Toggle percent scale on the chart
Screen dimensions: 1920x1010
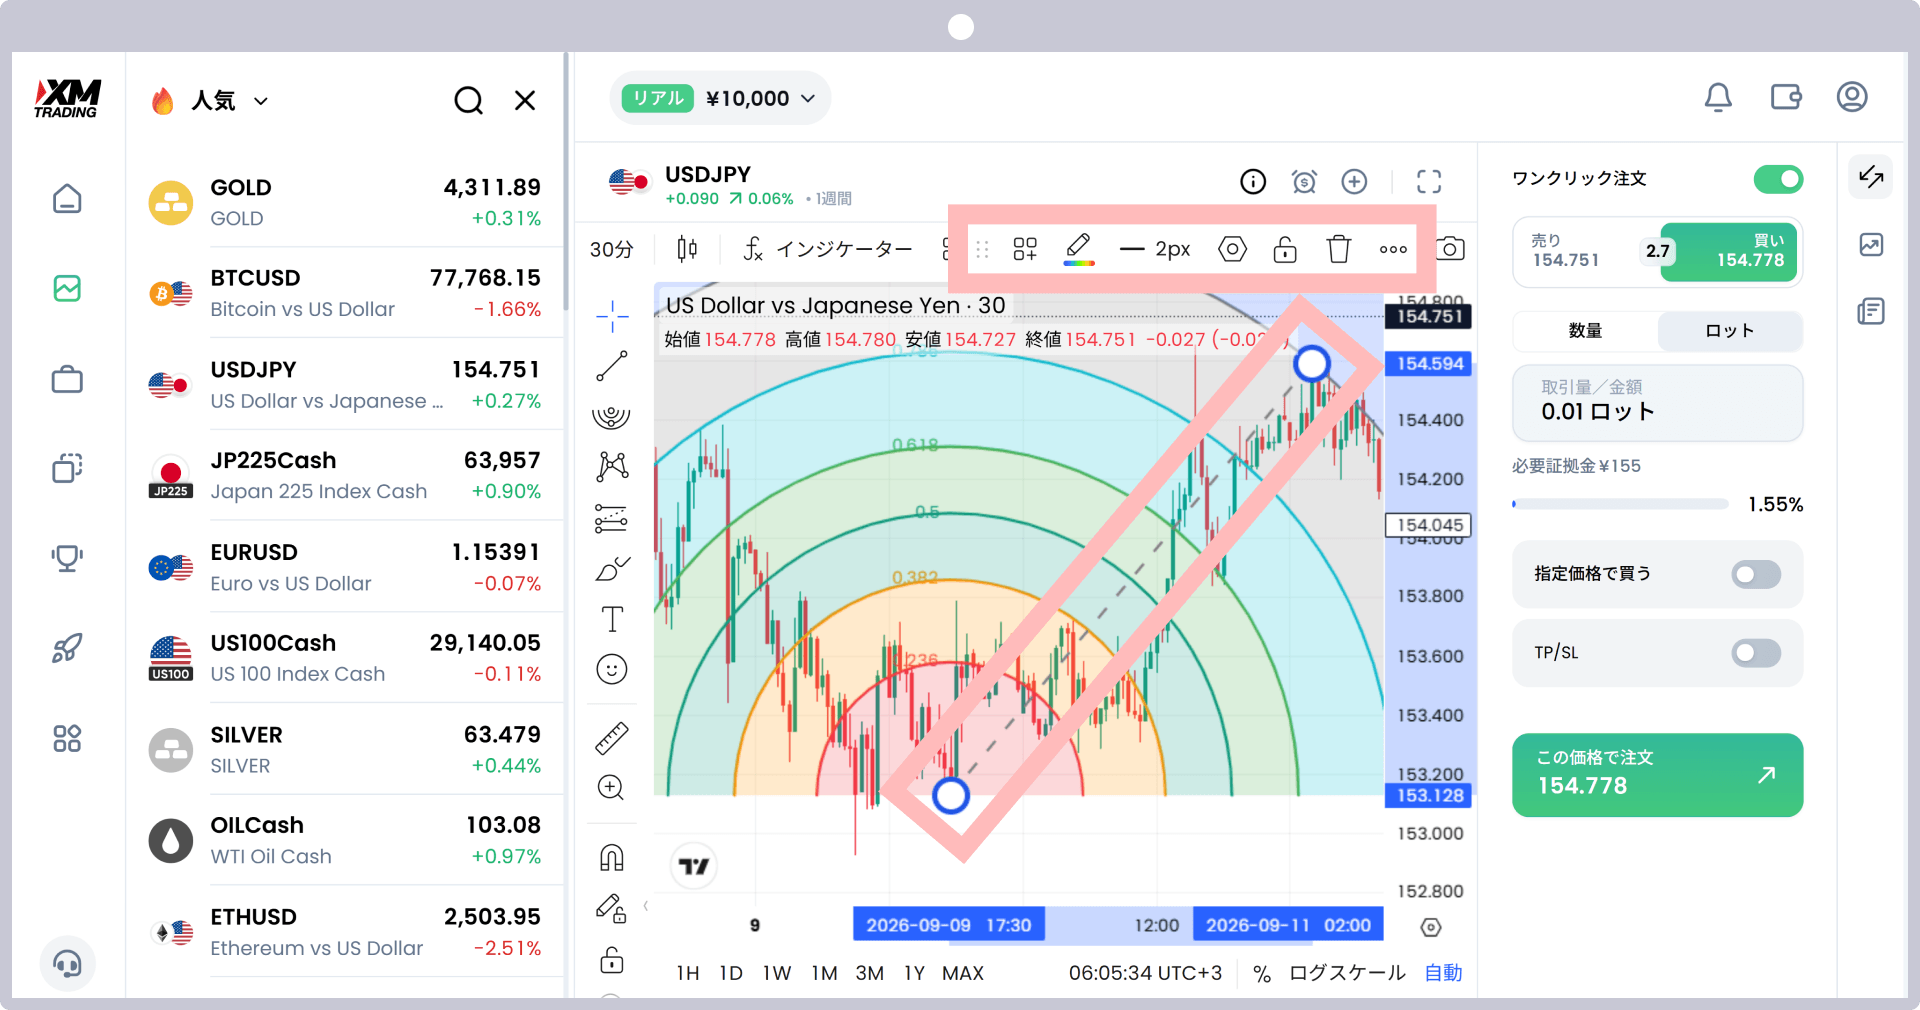(x=1262, y=973)
